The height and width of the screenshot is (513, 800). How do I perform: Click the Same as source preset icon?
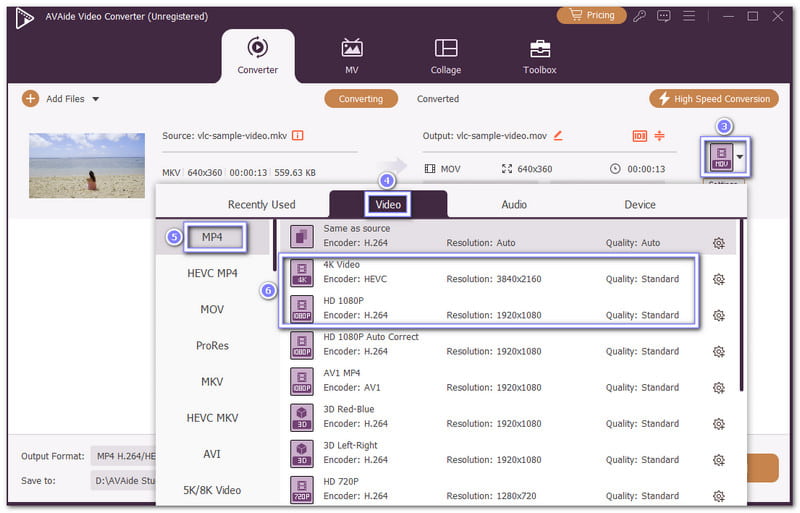pyautogui.click(x=302, y=236)
